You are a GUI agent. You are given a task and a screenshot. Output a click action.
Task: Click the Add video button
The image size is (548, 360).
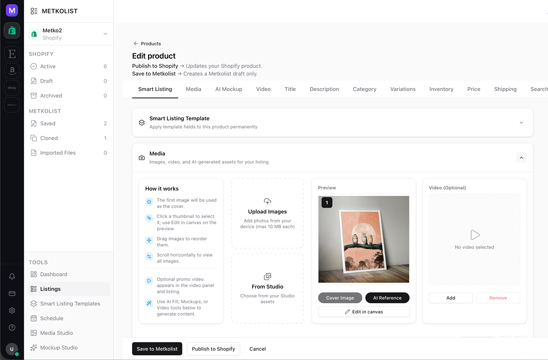(x=450, y=298)
